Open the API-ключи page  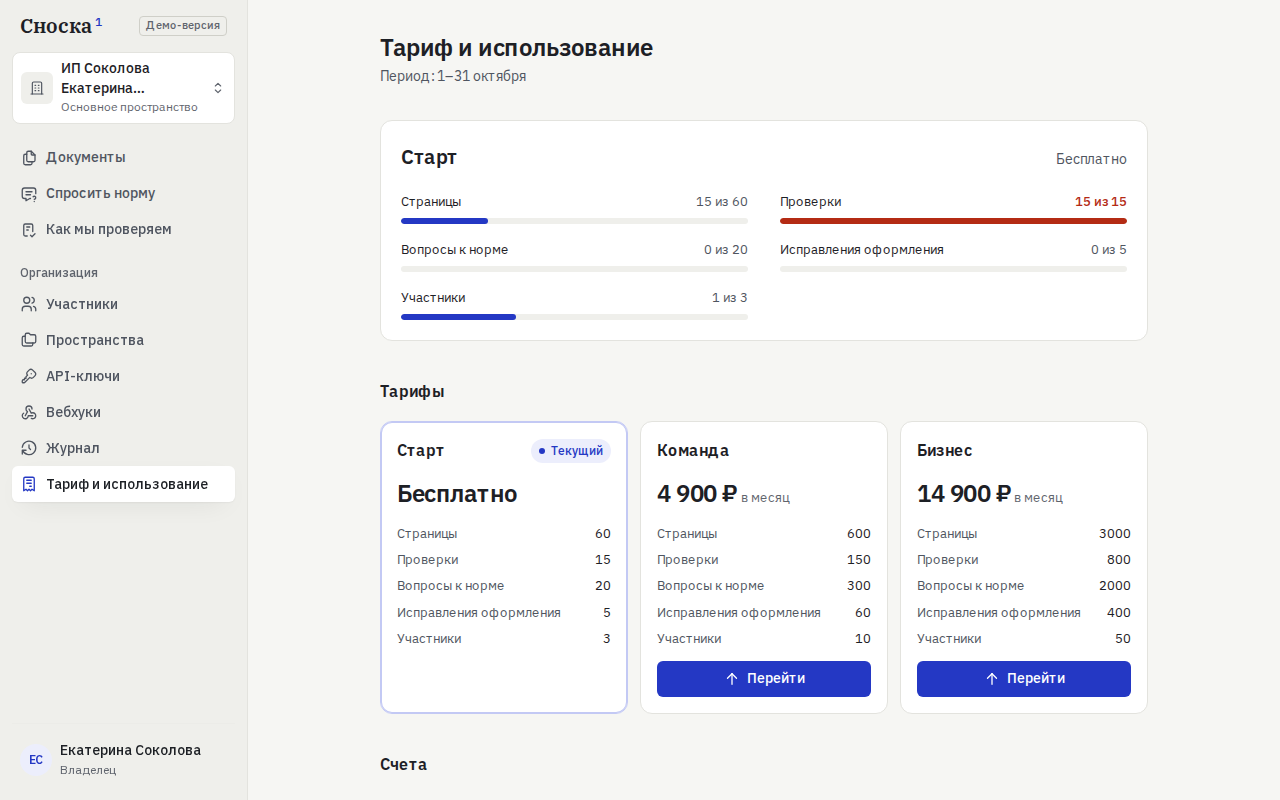pos(123,376)
